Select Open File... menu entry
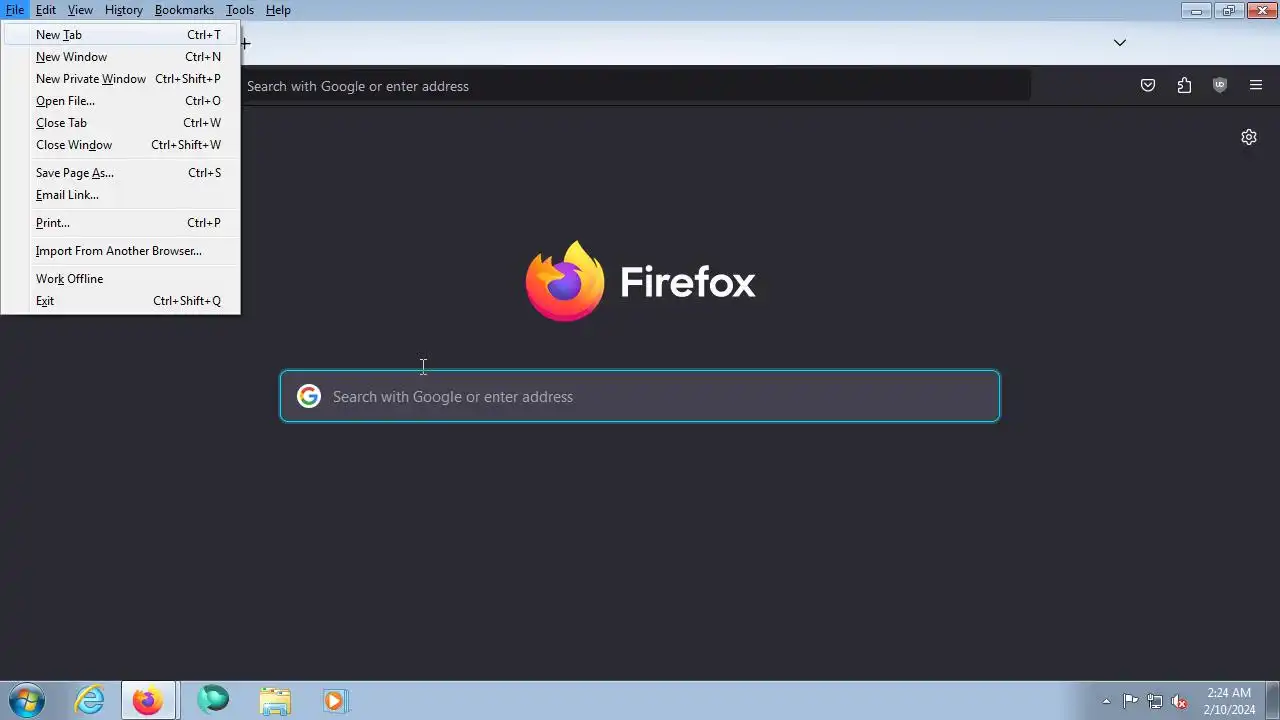 (x=120, y=101)
